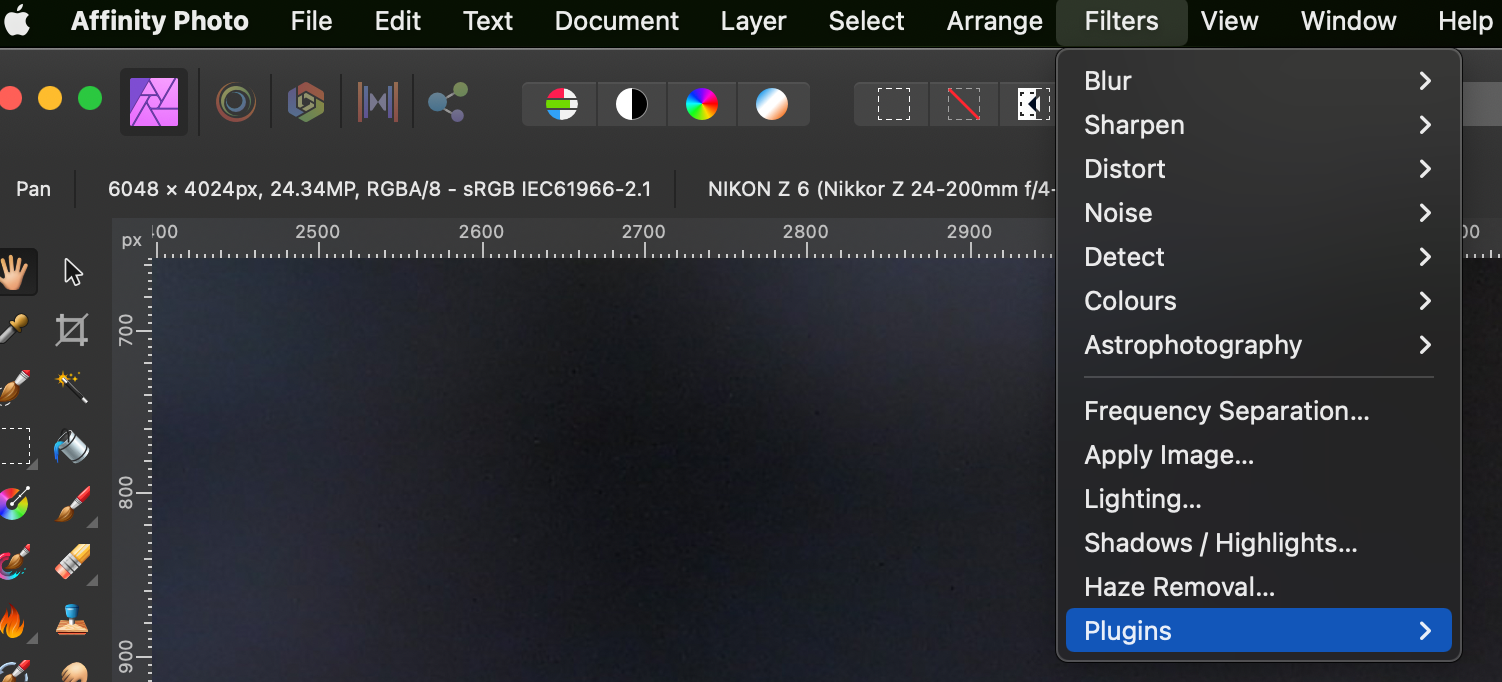
Task: Open the File menu
Action: click(311, 21)
